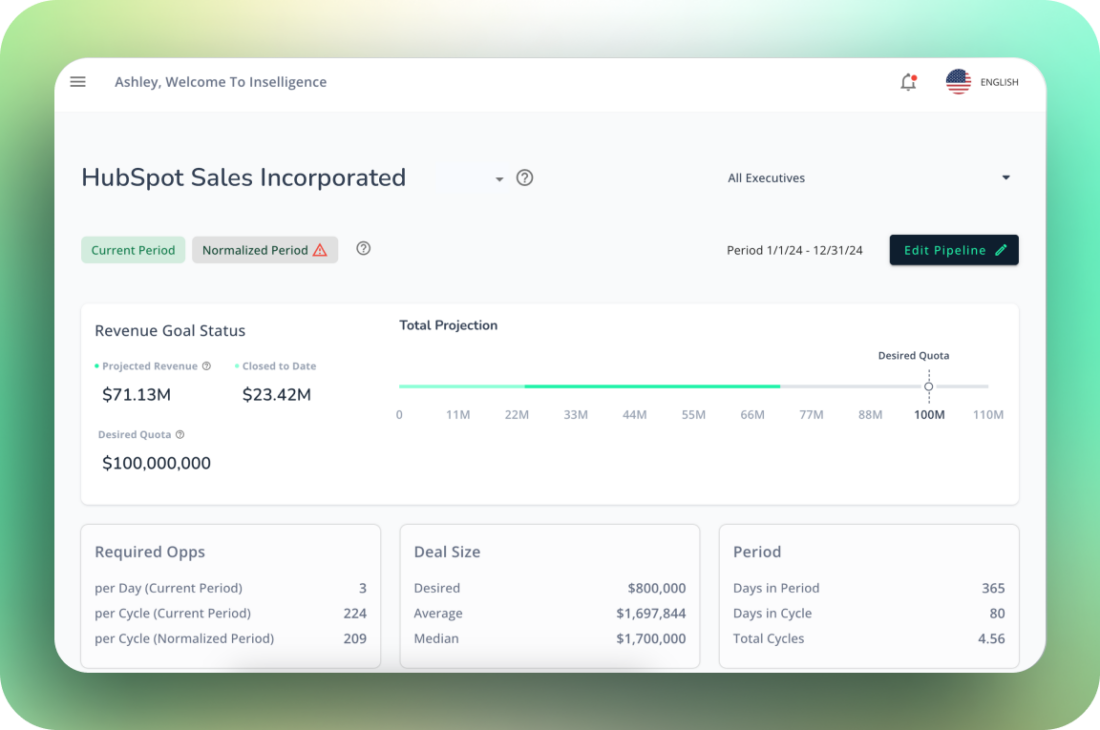Open the hamburger navigation menu
The height and width of the screenshot is (730, 1100).
click(77, 82)
